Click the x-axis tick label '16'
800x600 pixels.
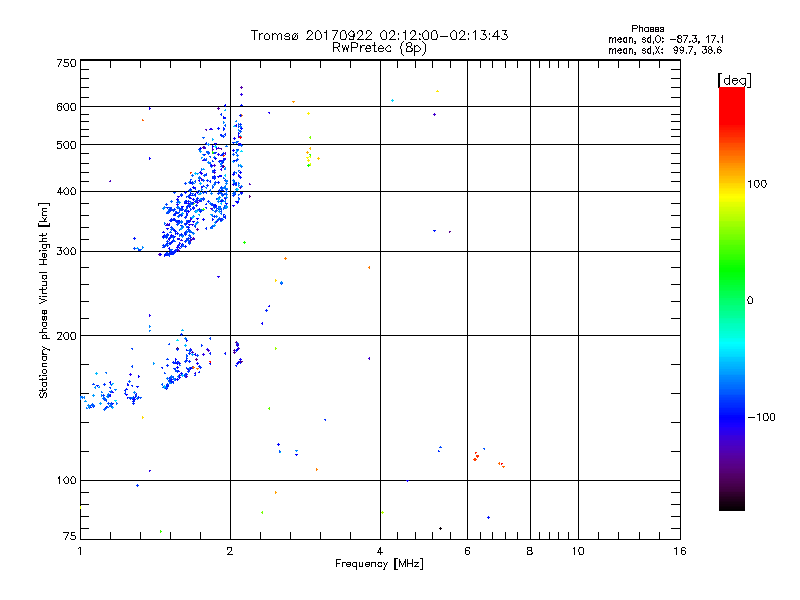click(x=680, y=551)
